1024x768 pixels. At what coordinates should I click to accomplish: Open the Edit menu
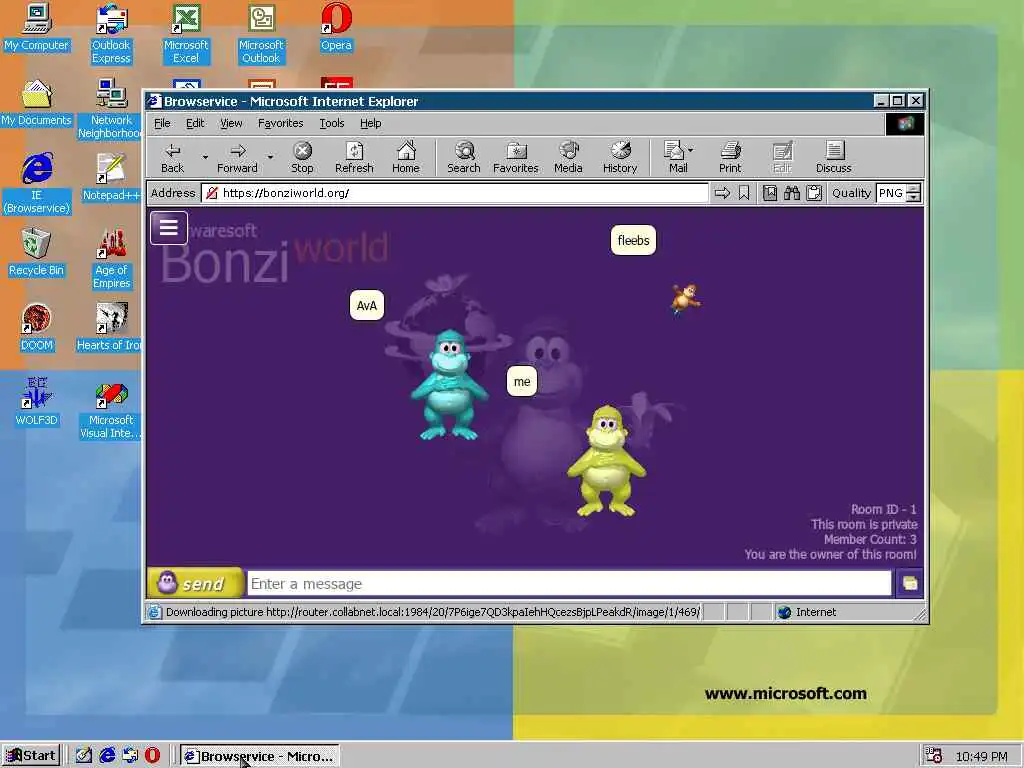pyautogui.click(x=195, y=123)
